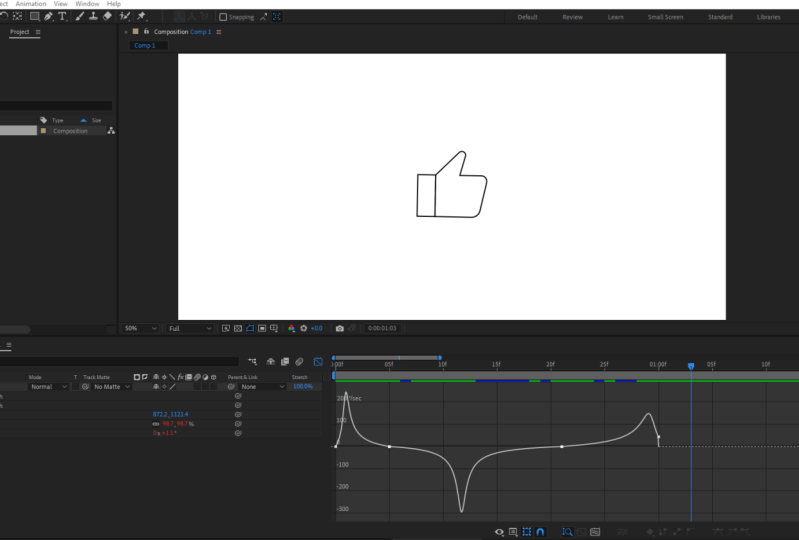Show channel and color management settings
This screenshot has width=799, height=540.
click(x=291, y=328)
